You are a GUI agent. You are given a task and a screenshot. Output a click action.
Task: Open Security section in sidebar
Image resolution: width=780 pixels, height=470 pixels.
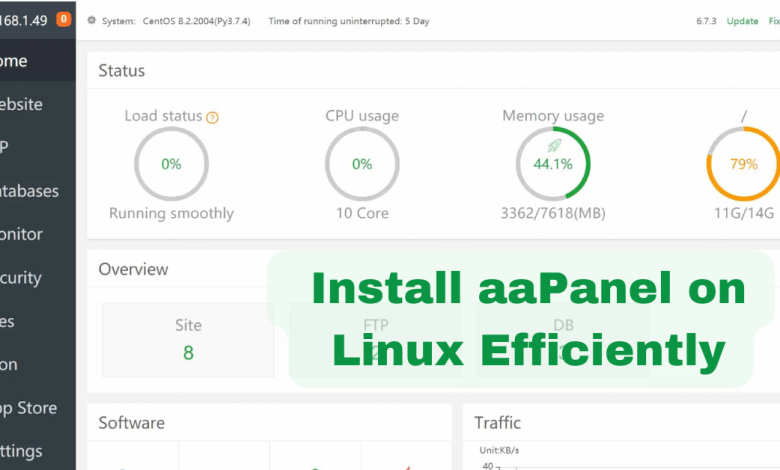[24, 278]
